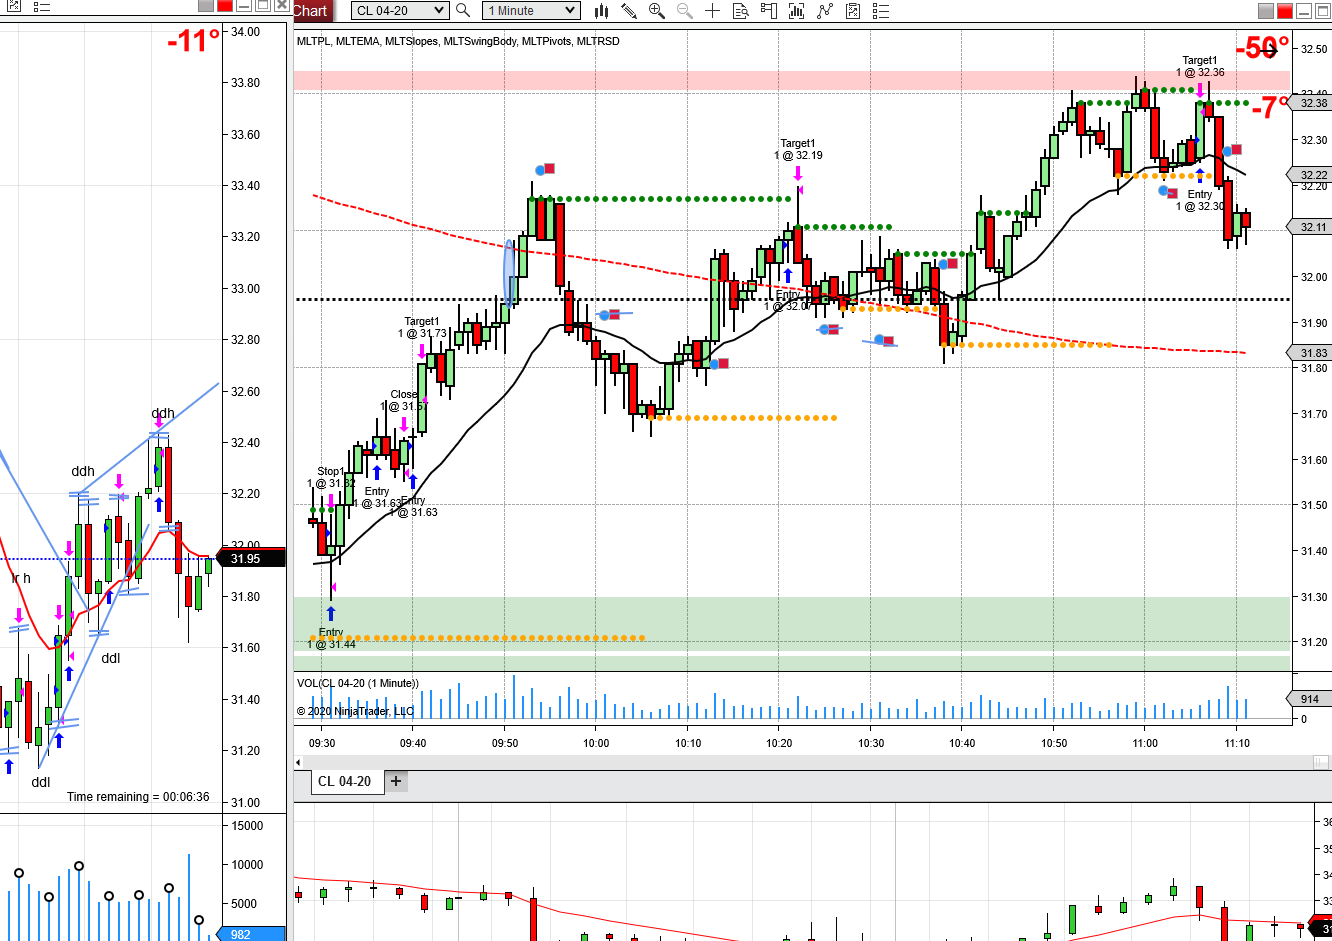Click the Target1 1 @ 32.36 label
Viewport: 1332px width, 941px height.
pos(1200,66)
